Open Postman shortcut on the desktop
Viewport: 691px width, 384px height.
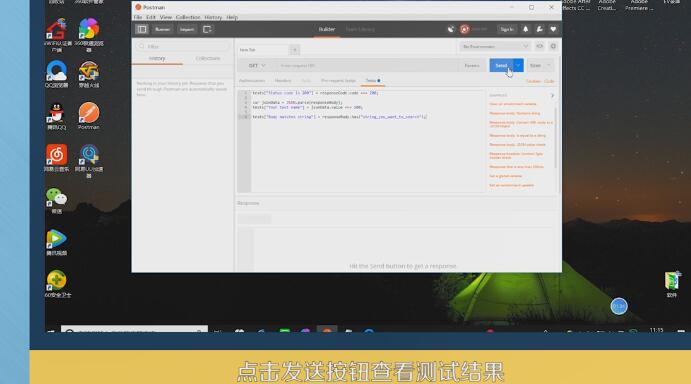[89, 116]
